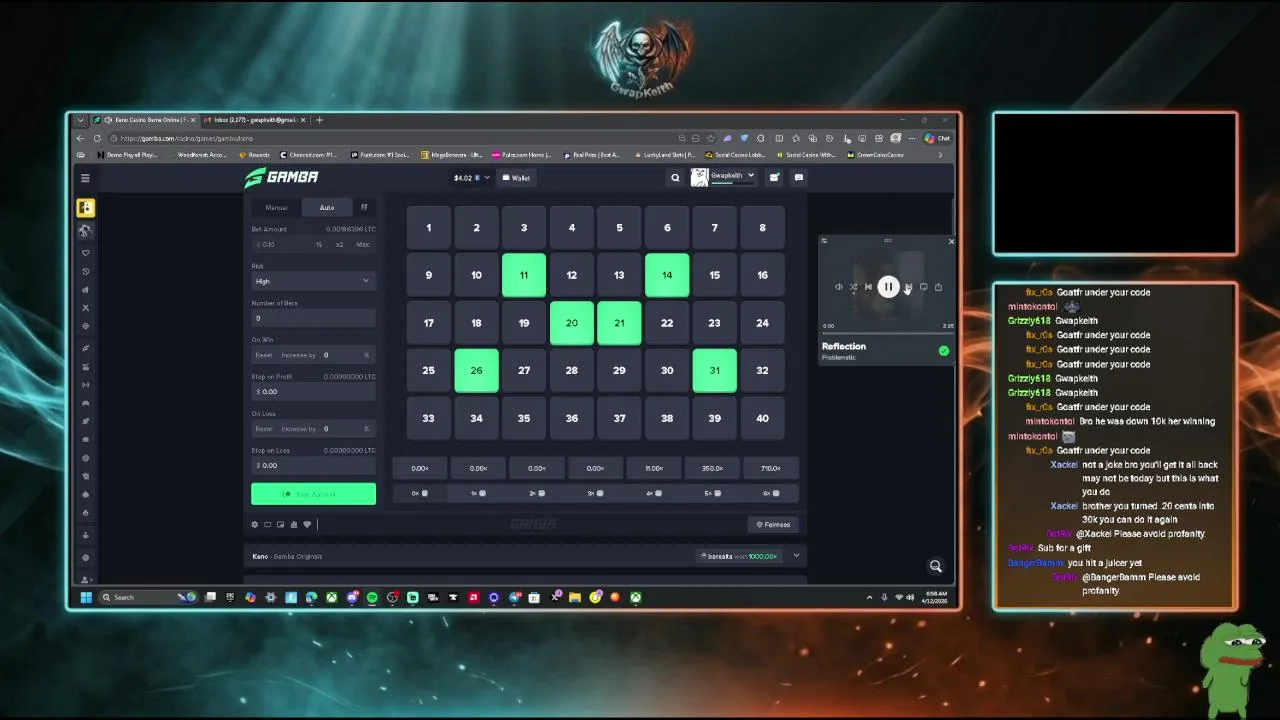Image resolution: width=1280 pixels, height=720 pixels.
Task: Go to previous track in mini player
Action: pos(868,287)
